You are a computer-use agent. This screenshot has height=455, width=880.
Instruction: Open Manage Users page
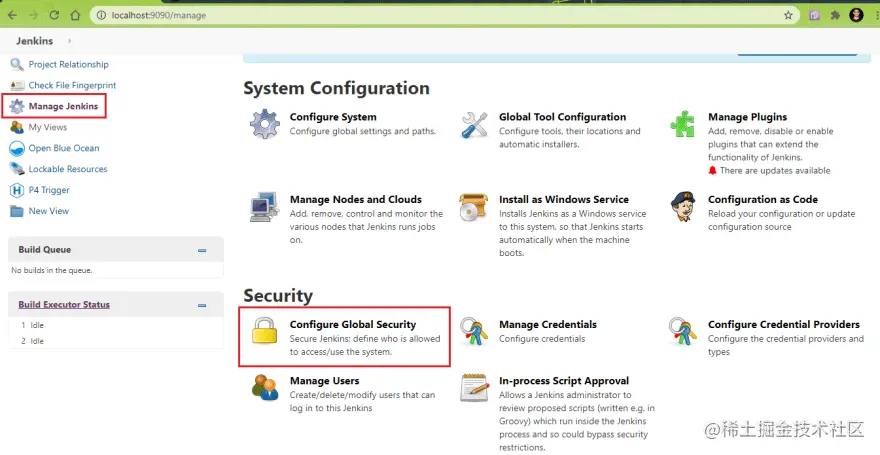[324, 380]
